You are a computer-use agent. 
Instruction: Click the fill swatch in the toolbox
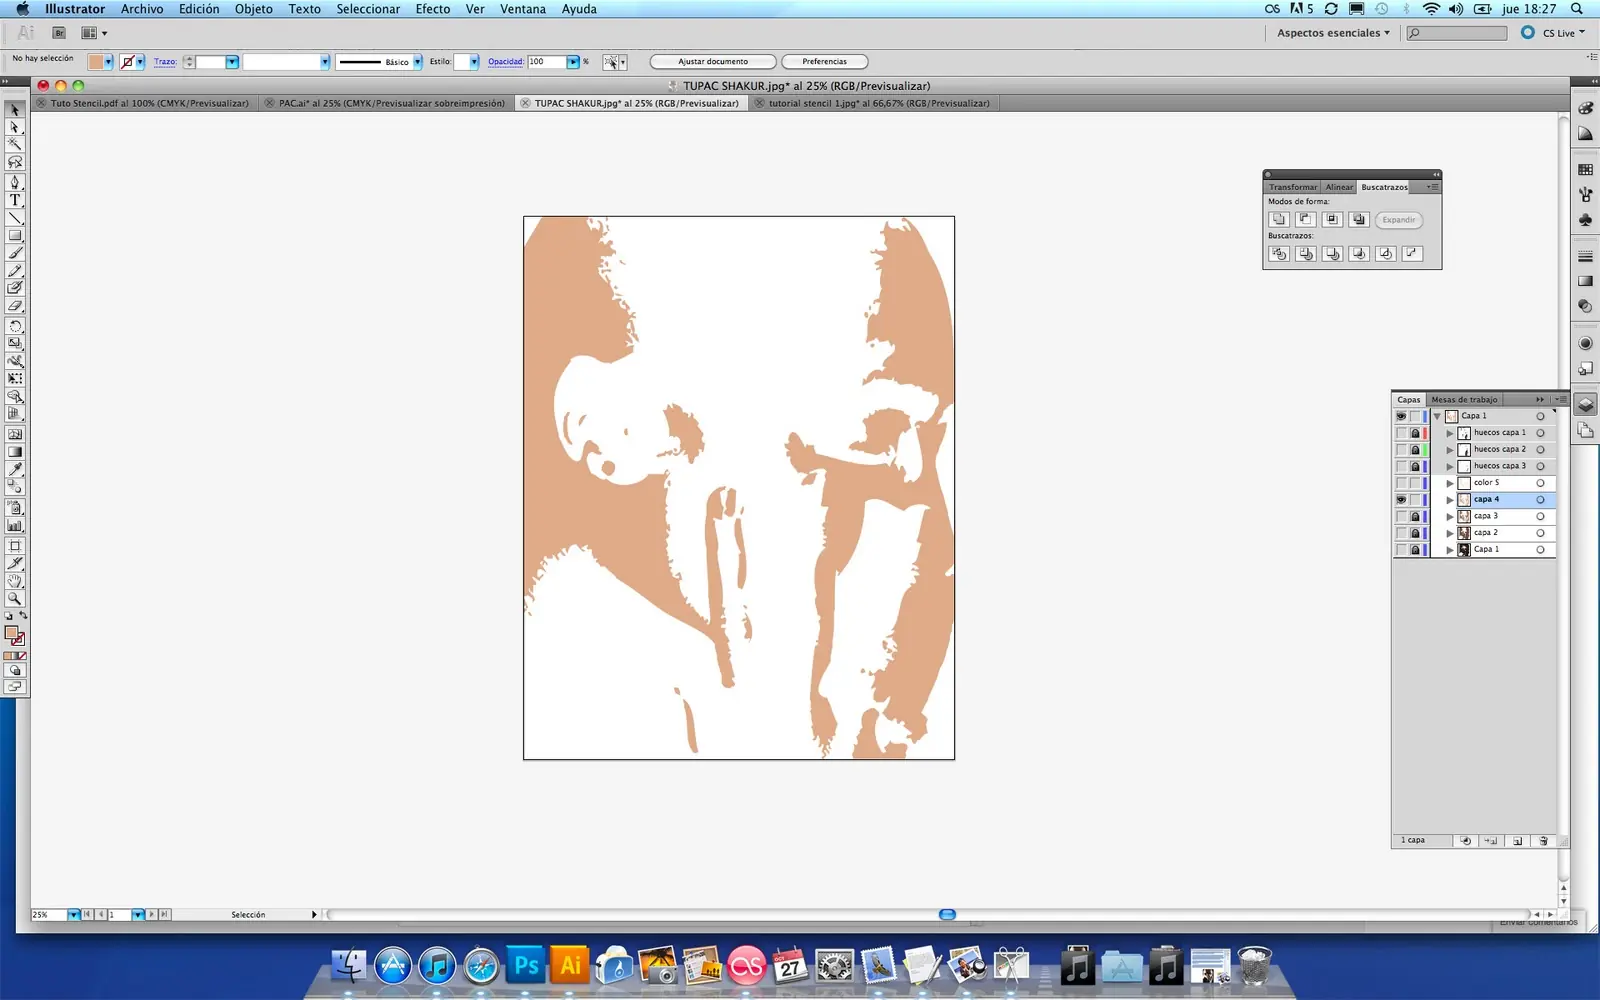point(11,633)
